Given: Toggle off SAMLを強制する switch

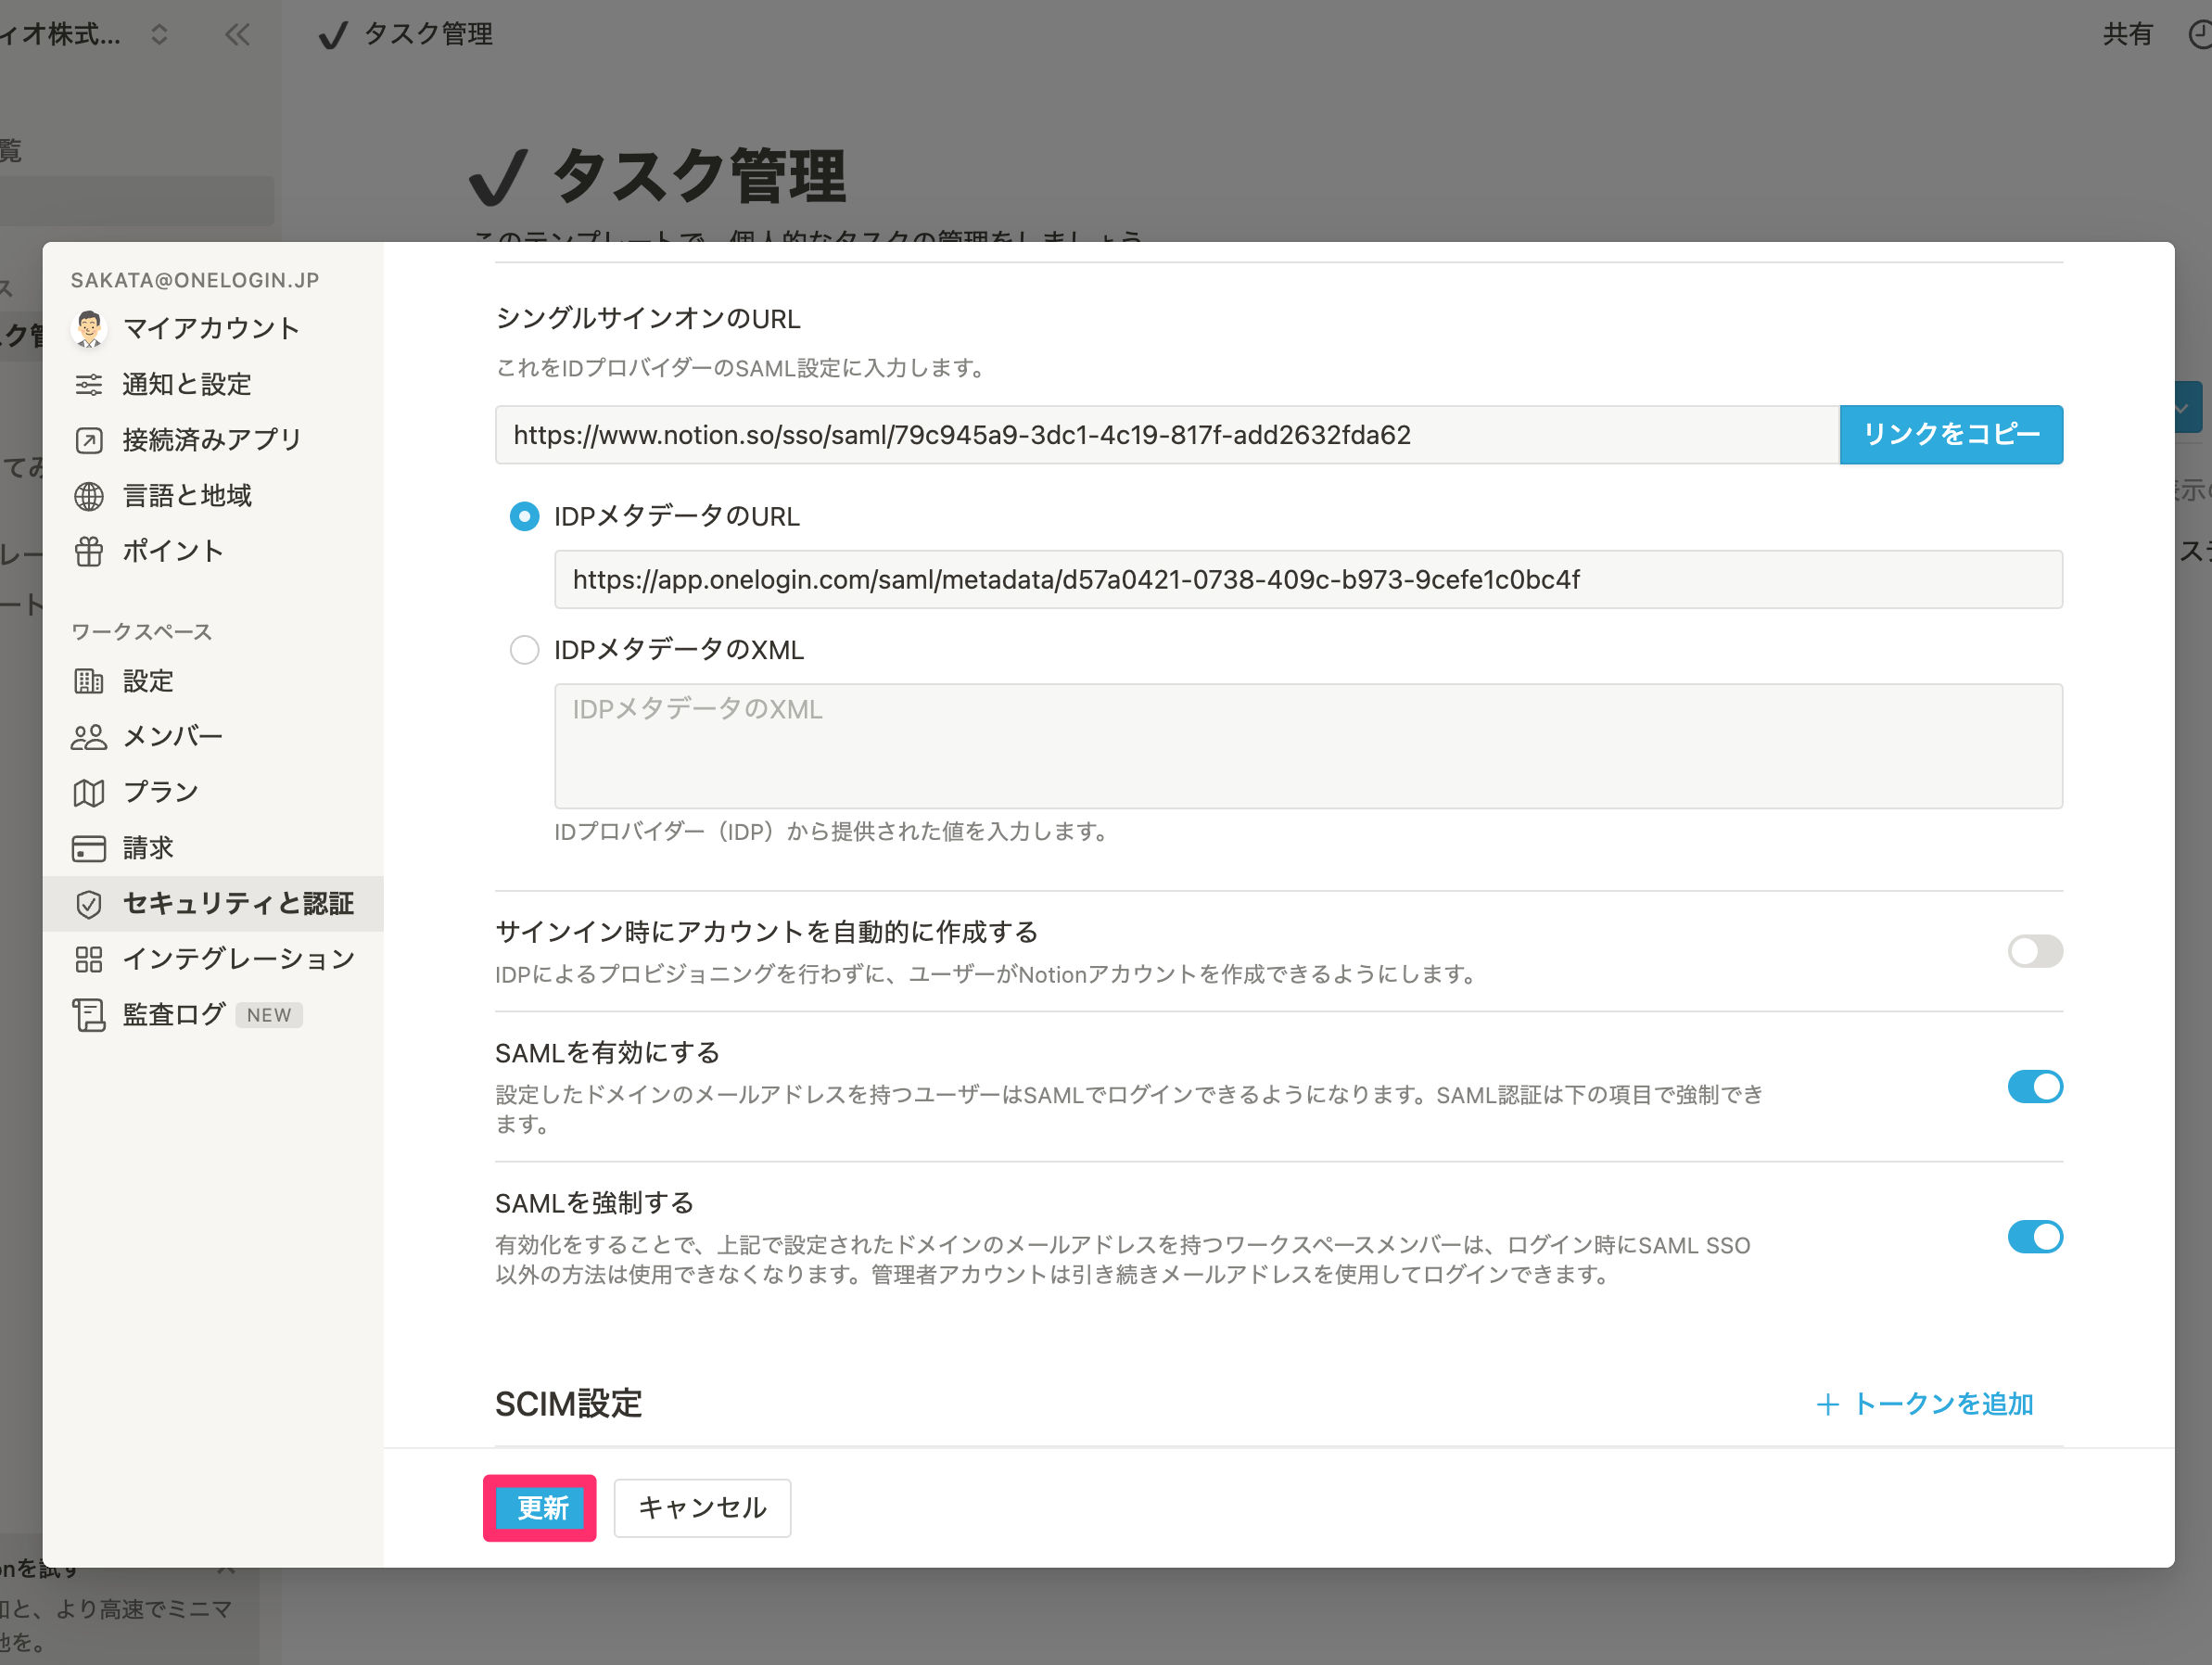Looking at the screenshot, I should point(2035,1237).
